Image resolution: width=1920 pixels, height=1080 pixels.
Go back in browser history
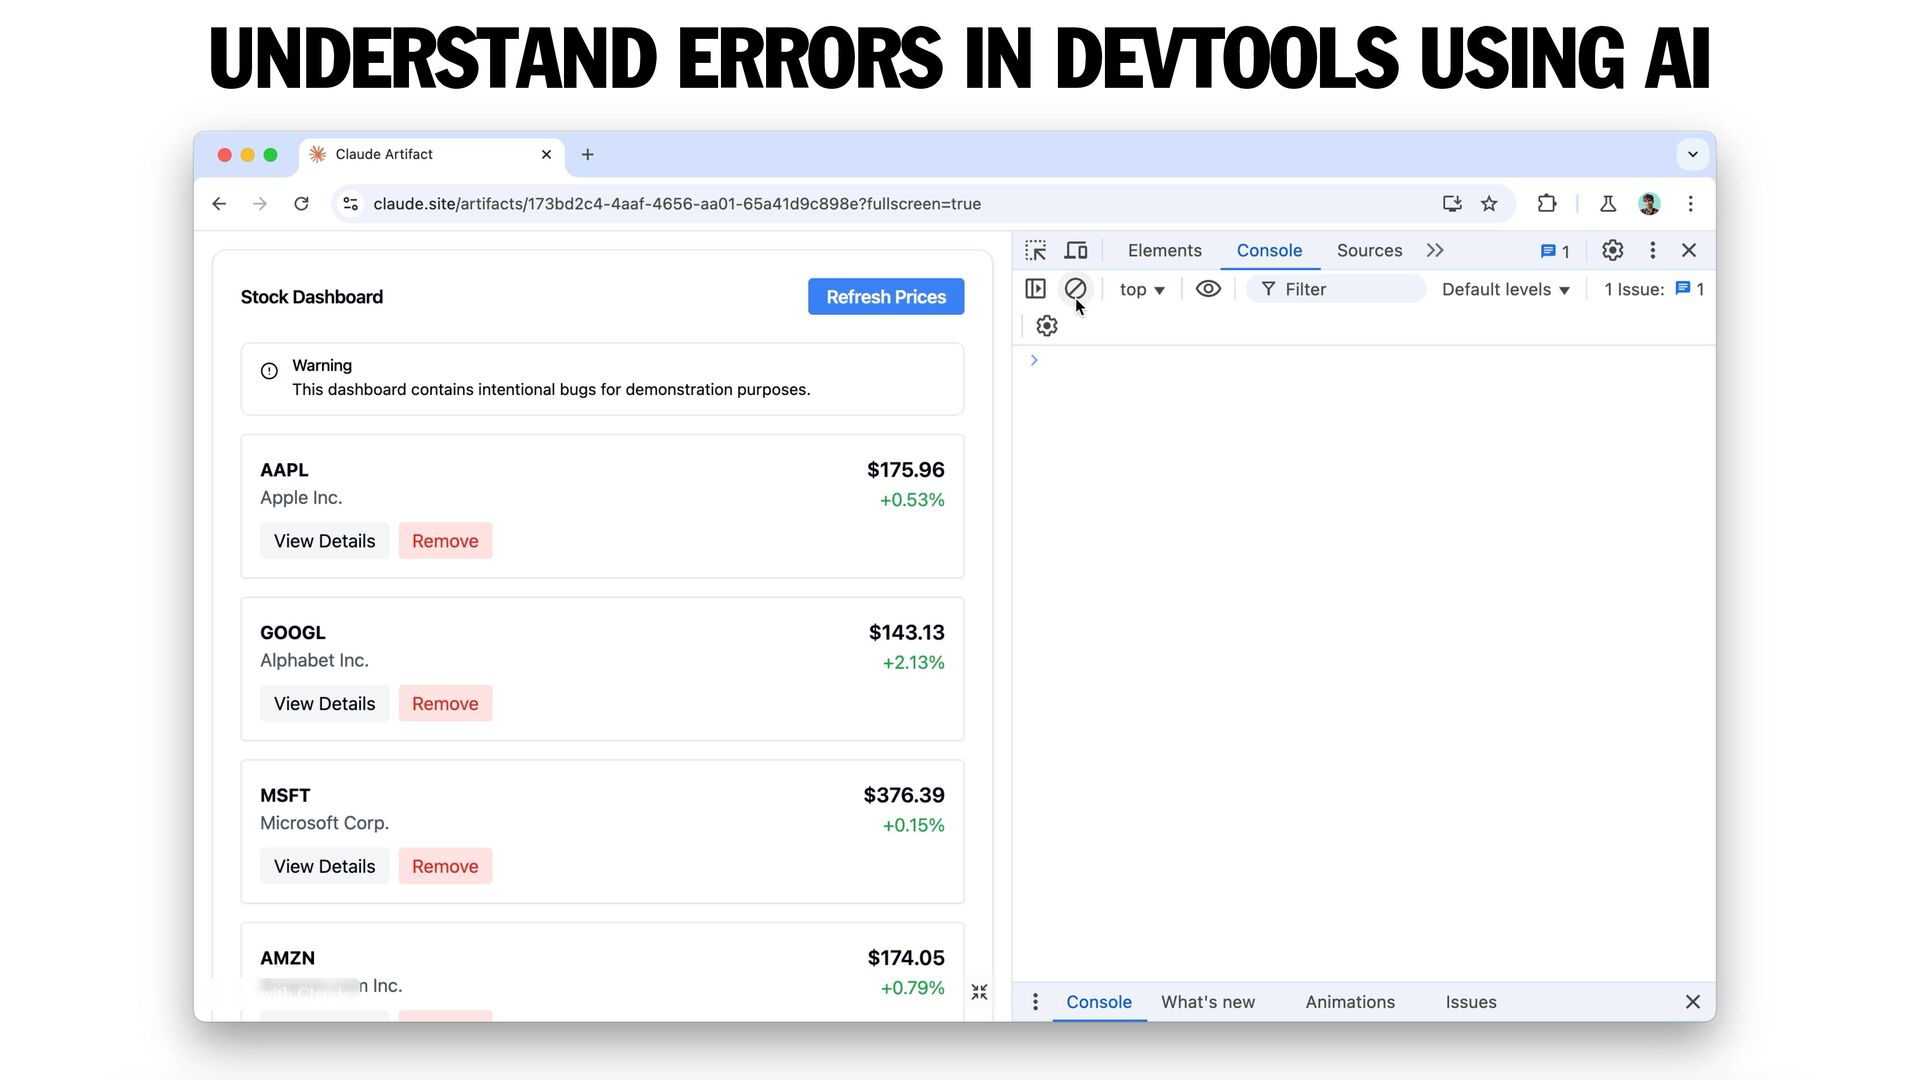coord(219,204)
